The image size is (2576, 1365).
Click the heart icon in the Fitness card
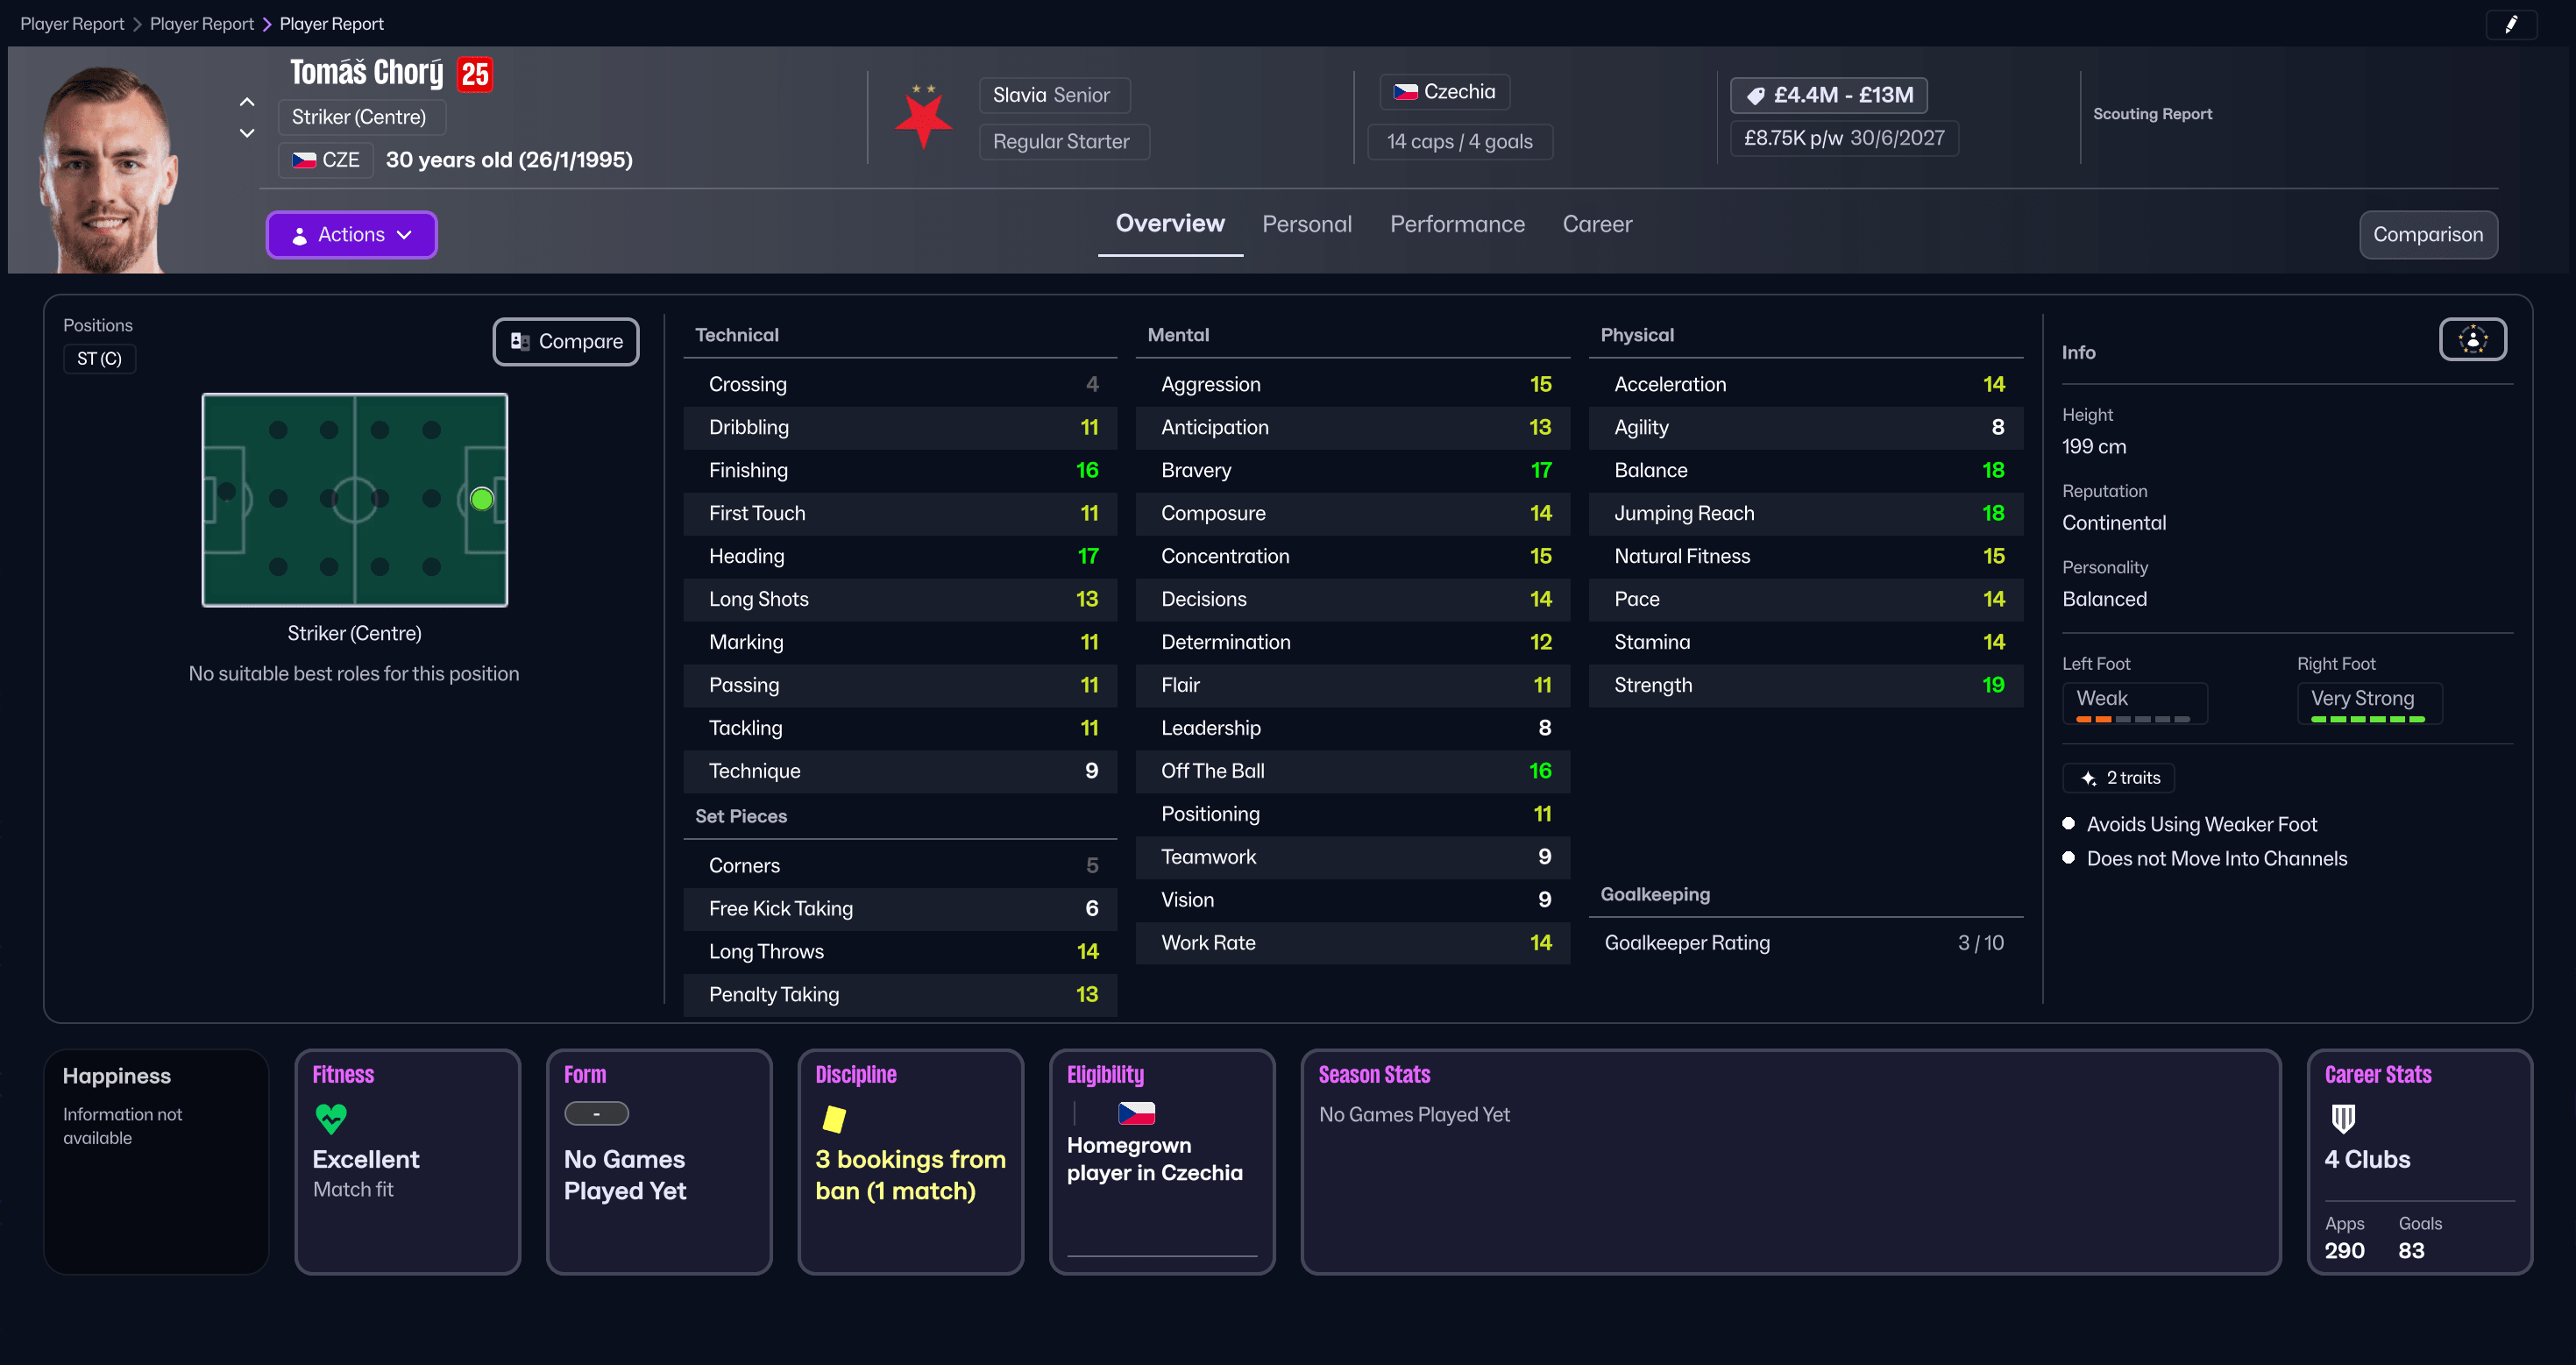[x=331, y=1118]
